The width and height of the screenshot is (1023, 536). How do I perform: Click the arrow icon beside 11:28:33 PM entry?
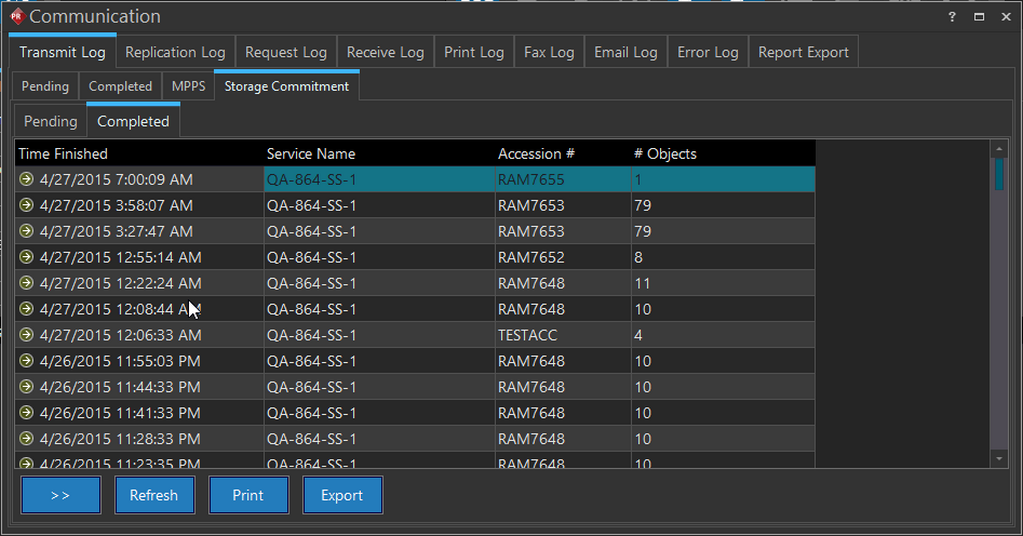point(27,440)
